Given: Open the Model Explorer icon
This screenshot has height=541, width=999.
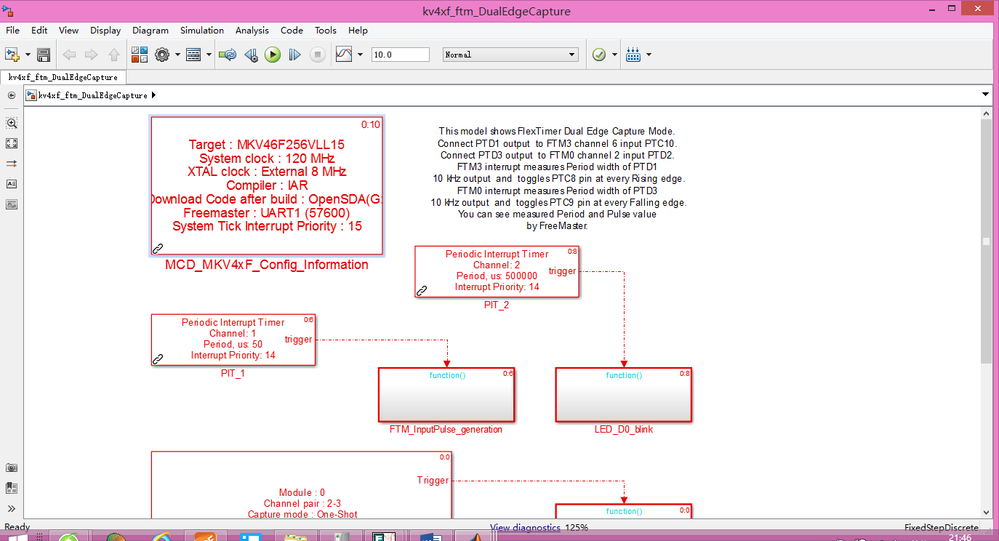Looking at the screenshot, I should point(194,55).
